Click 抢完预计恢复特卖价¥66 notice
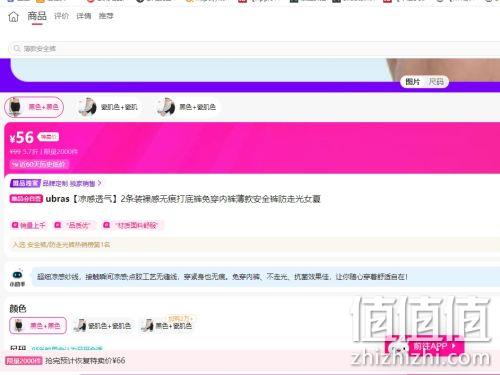500x375 pixels. click(85, 361)
